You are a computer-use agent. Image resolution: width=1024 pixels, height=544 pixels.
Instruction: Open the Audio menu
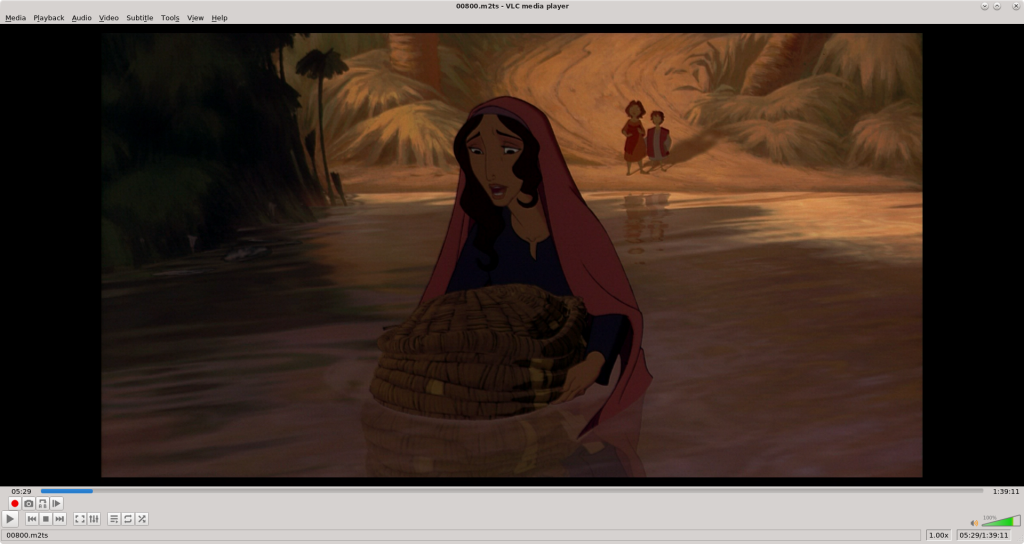[82, 18]
